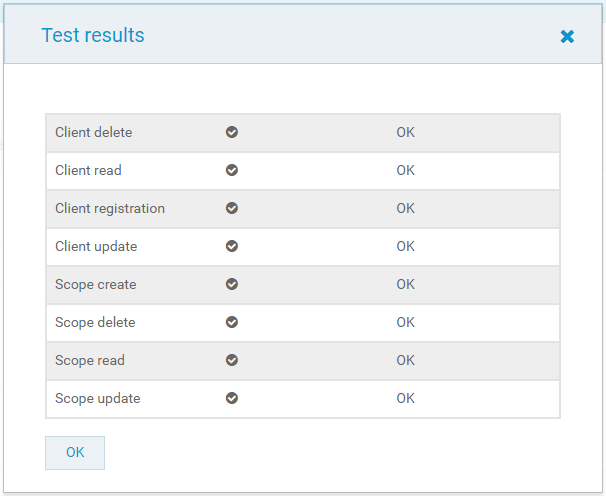Click the check icon for Scope create
Image resolution: width=606 pixels, height=496 pixels.
click(232, 284)
